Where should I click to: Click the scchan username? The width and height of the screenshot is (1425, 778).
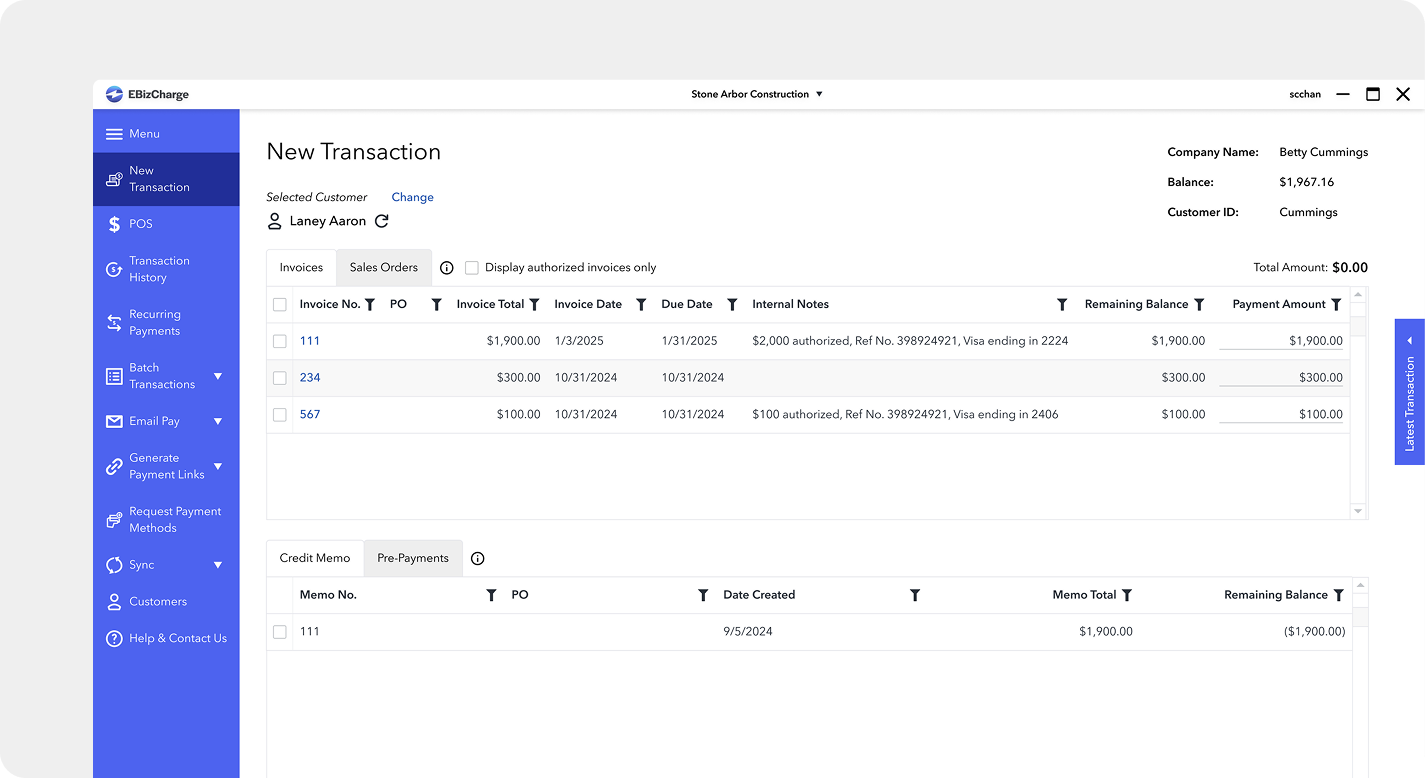(1305, 94)
